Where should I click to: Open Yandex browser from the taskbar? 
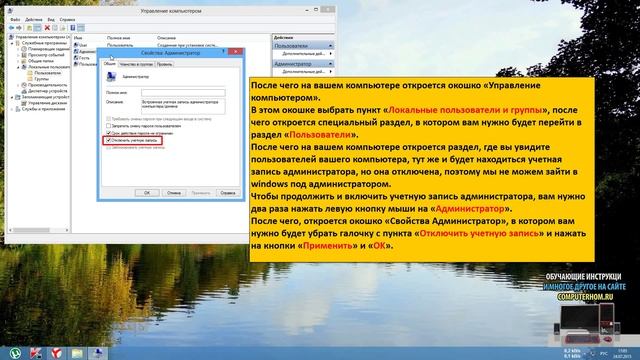tap(56, 353)
